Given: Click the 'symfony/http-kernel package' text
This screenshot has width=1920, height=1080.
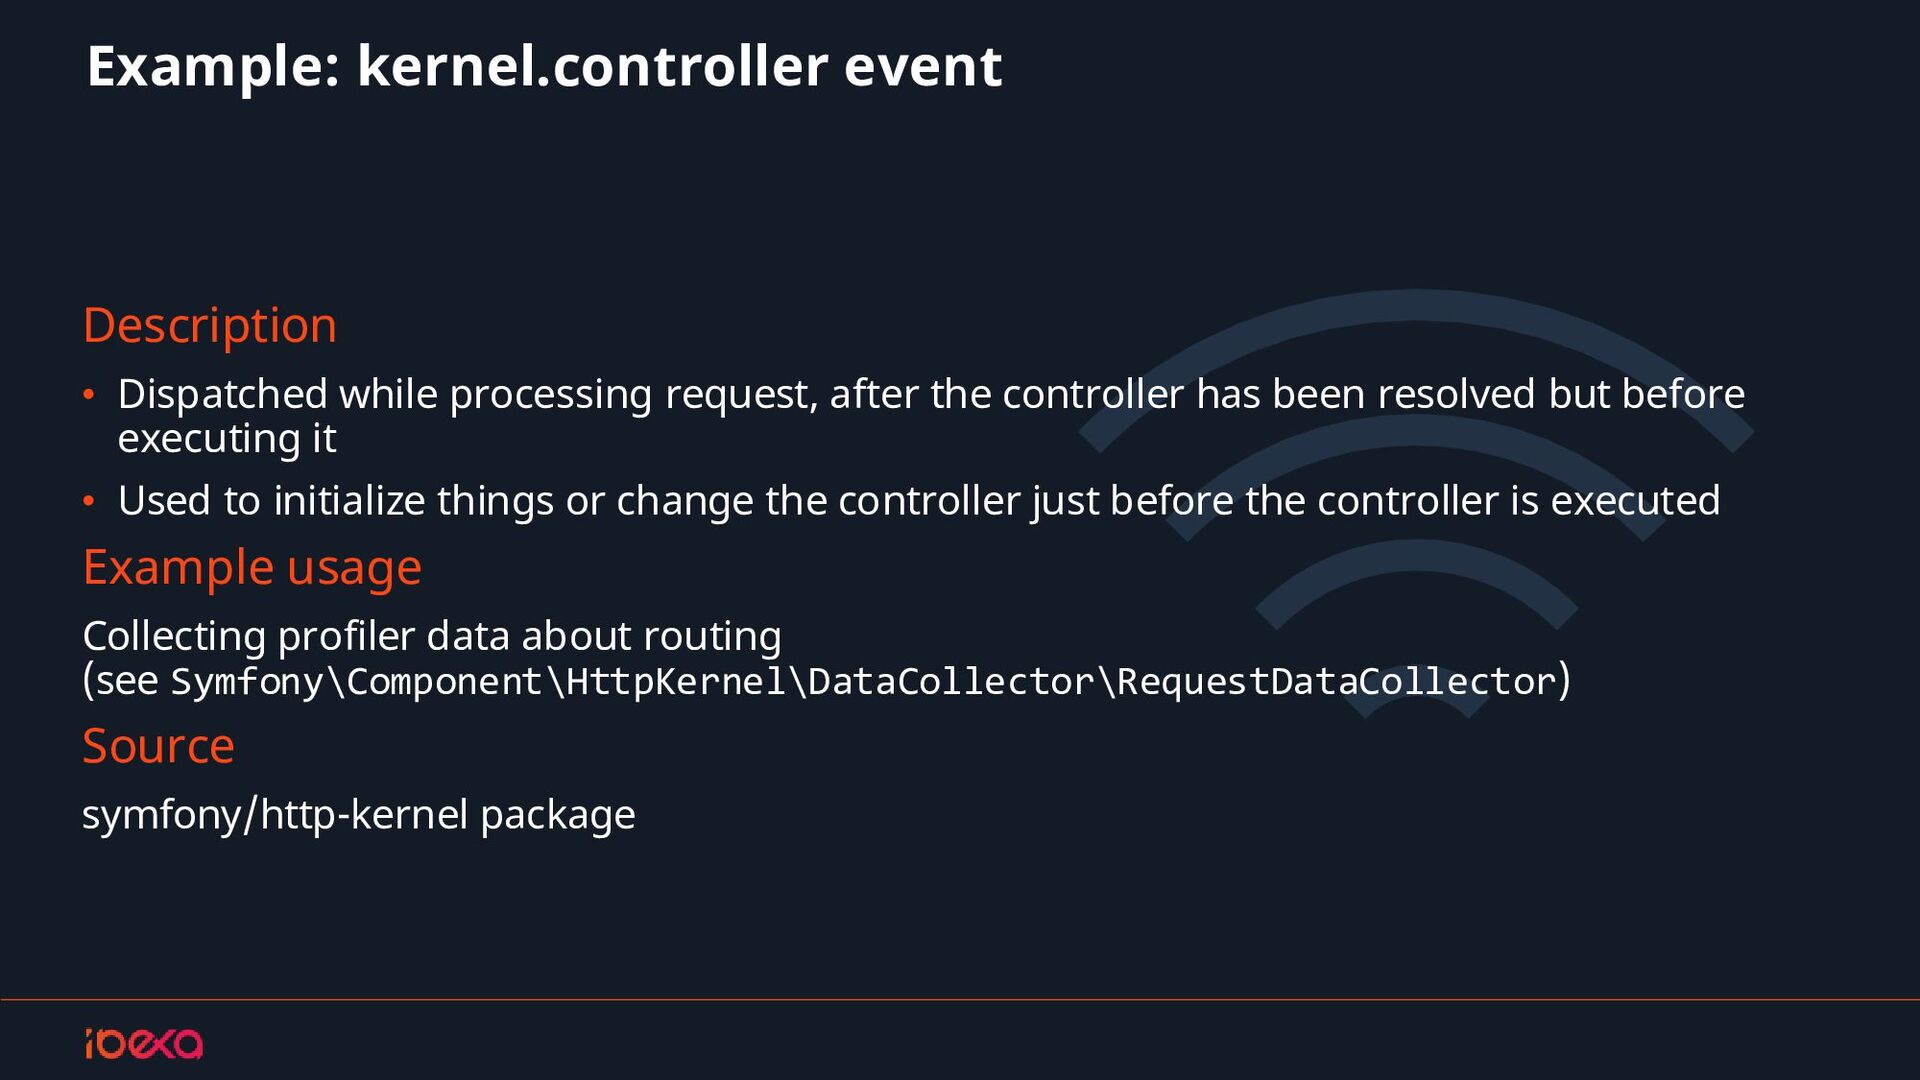Looking at the screenshot, I should tap(358, 814).
